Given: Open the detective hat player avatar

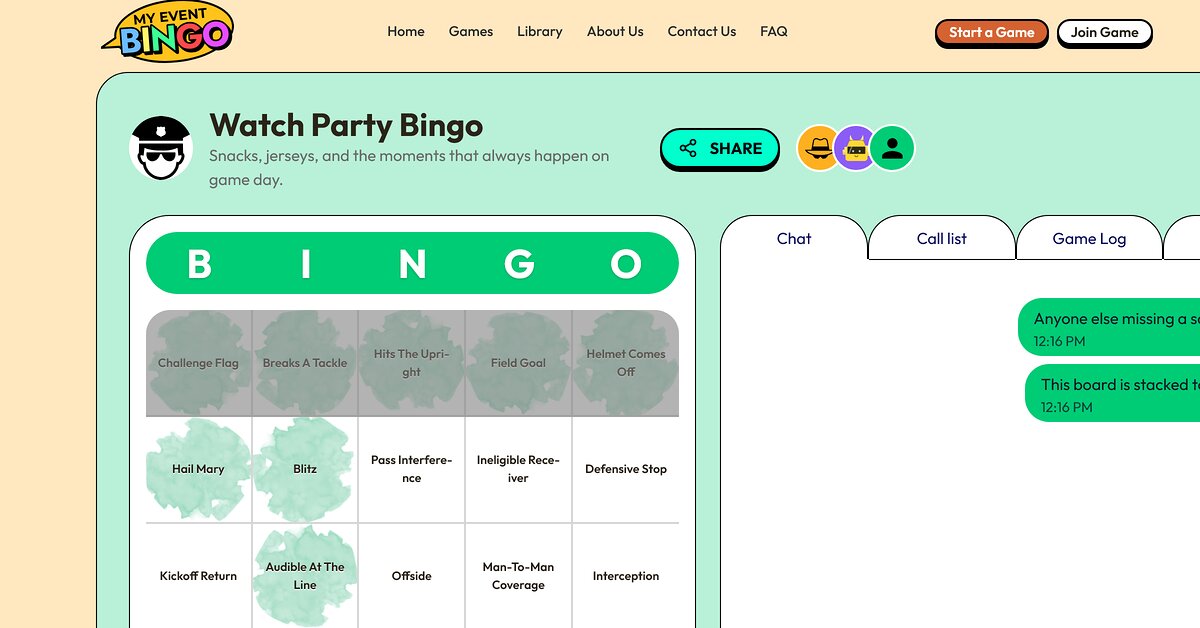Looking at the screenshot, I should point(819,148).
